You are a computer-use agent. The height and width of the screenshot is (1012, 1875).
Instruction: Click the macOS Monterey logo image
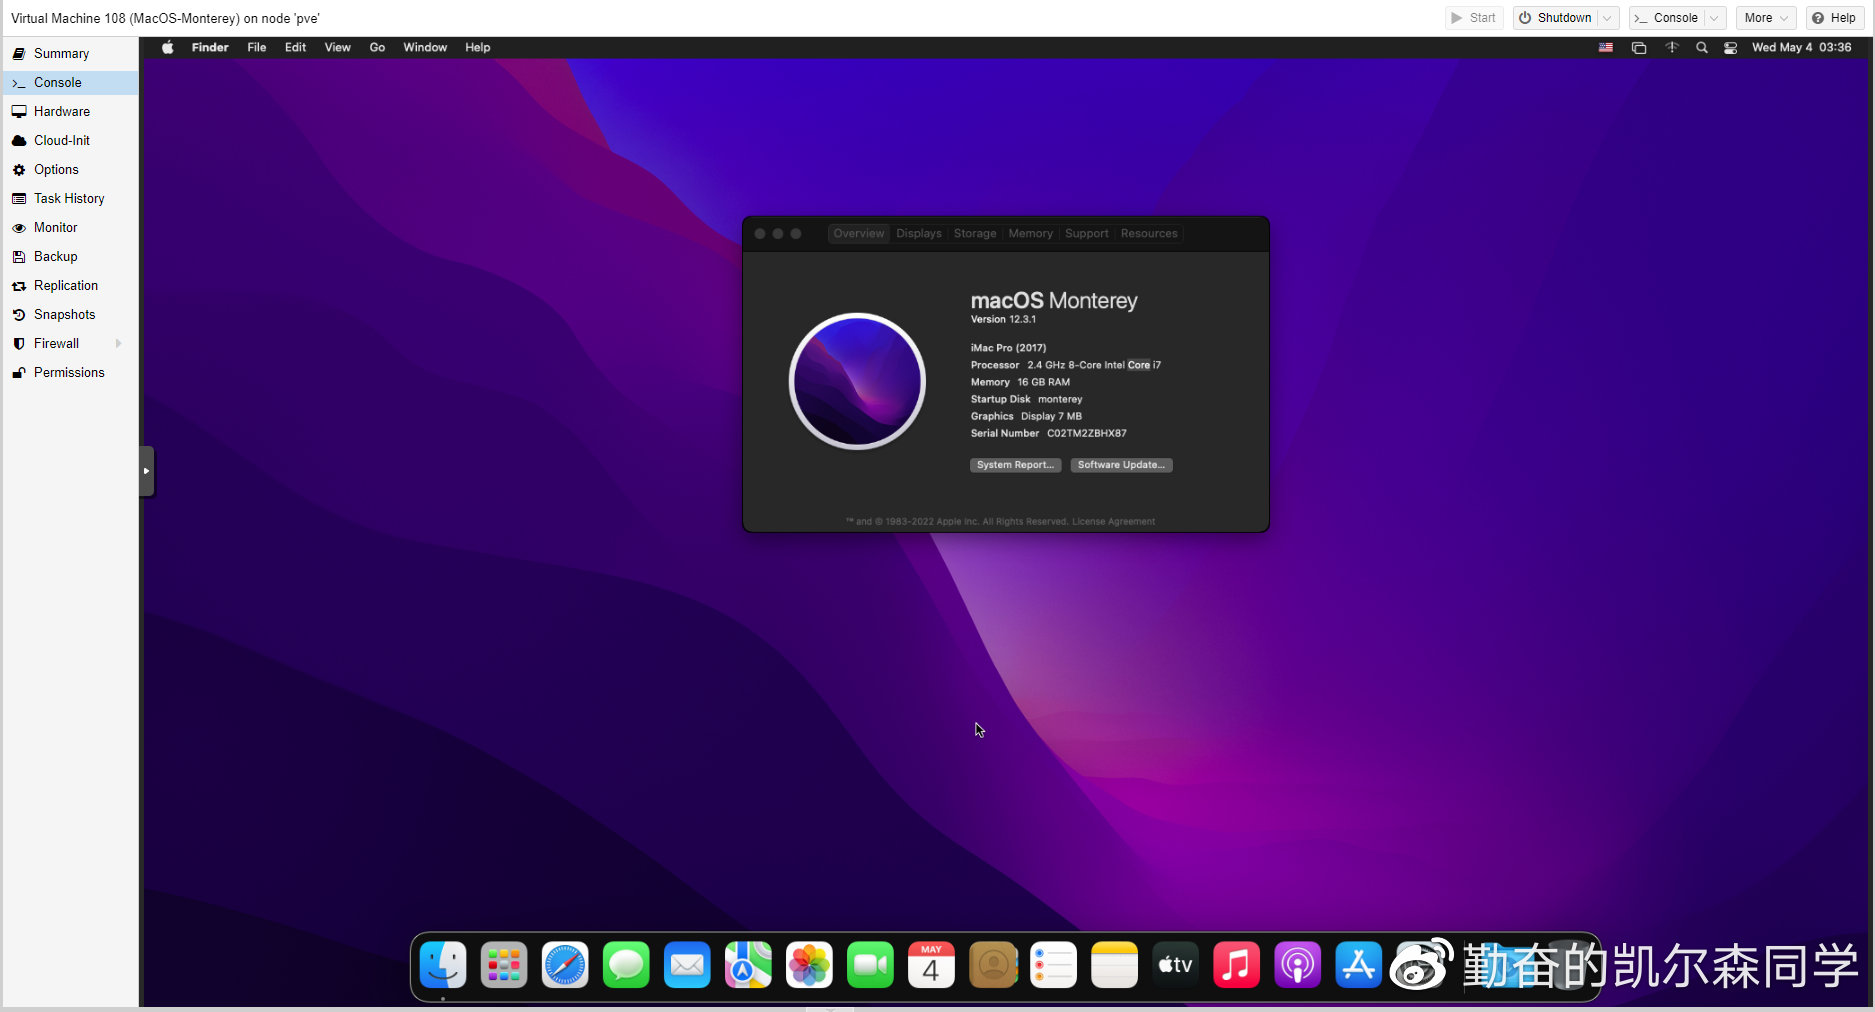(857, 381)
